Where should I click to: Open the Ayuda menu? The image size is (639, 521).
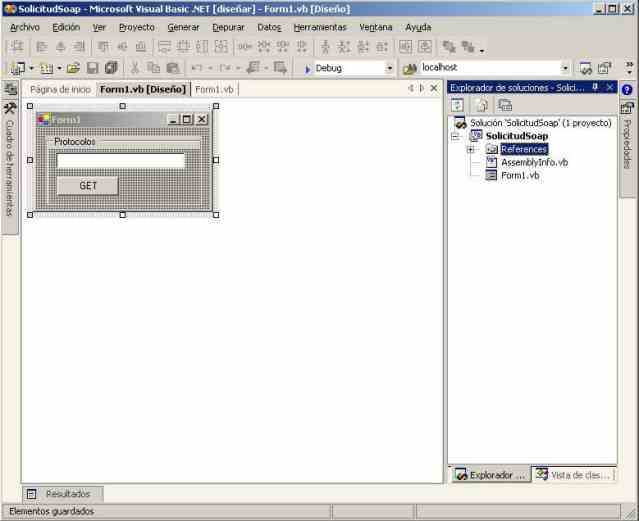418,27
